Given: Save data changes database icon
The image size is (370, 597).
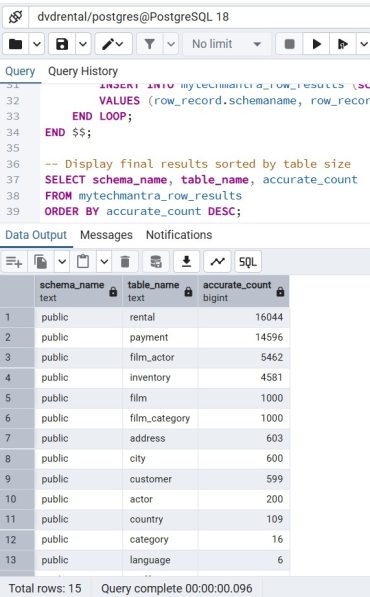Looking at the screenshot, I should tap(156, 262).
